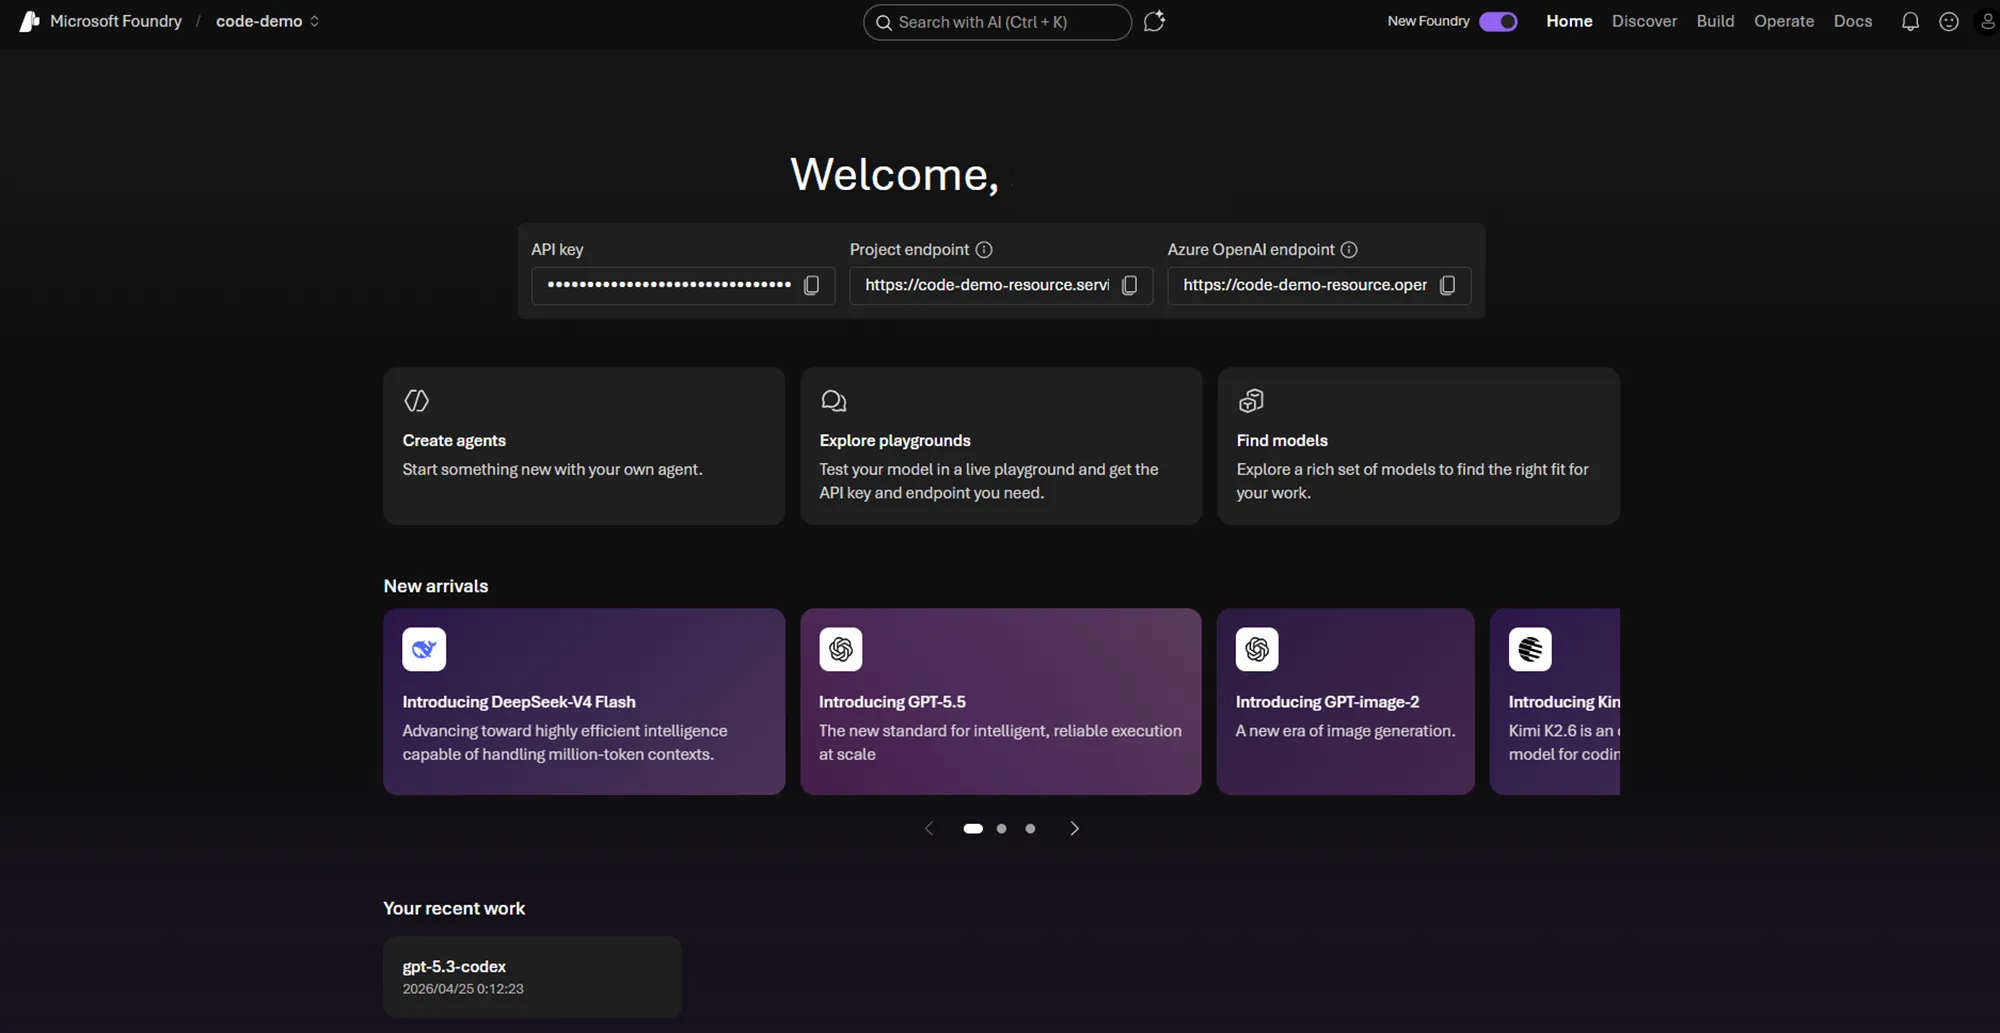Open the feedback smiley icon
This screenshot has width=2000, height=1033.
[1949, 21]
